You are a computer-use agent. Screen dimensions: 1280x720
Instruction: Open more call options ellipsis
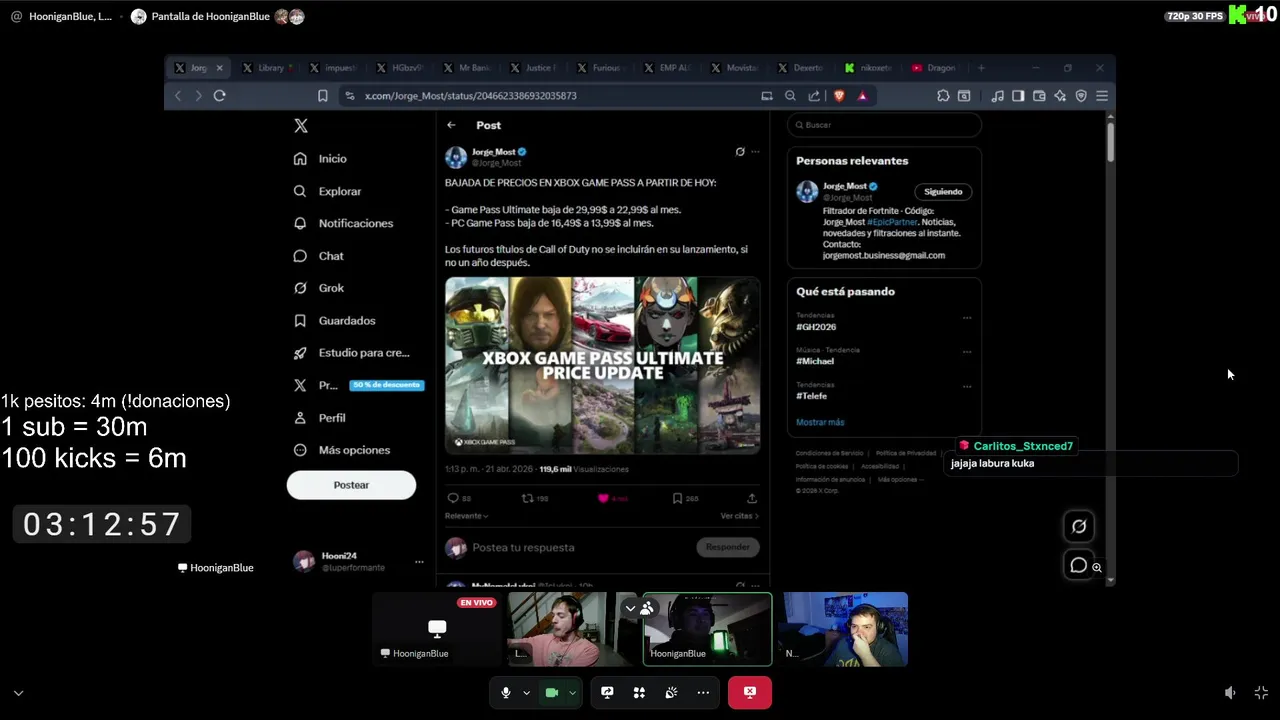tap(703, 692)
